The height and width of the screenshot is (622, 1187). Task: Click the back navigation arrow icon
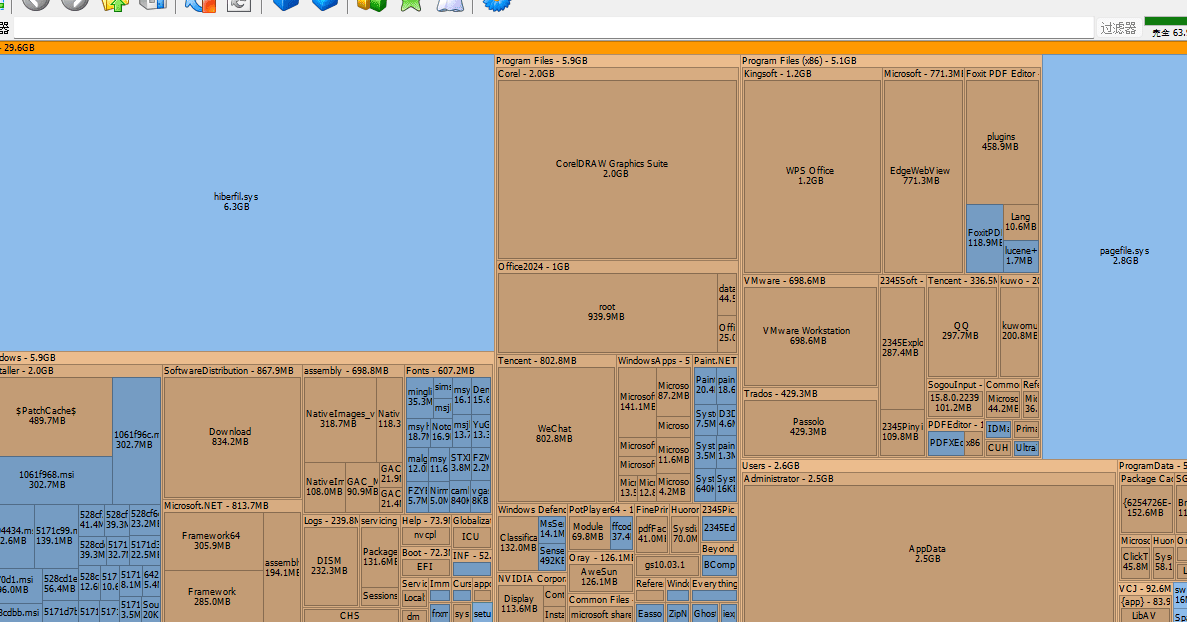point(36,3)
